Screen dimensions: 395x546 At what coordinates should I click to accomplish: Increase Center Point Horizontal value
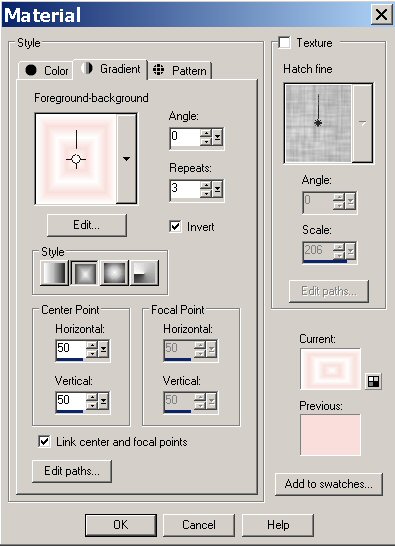click(x=92, y=345)
